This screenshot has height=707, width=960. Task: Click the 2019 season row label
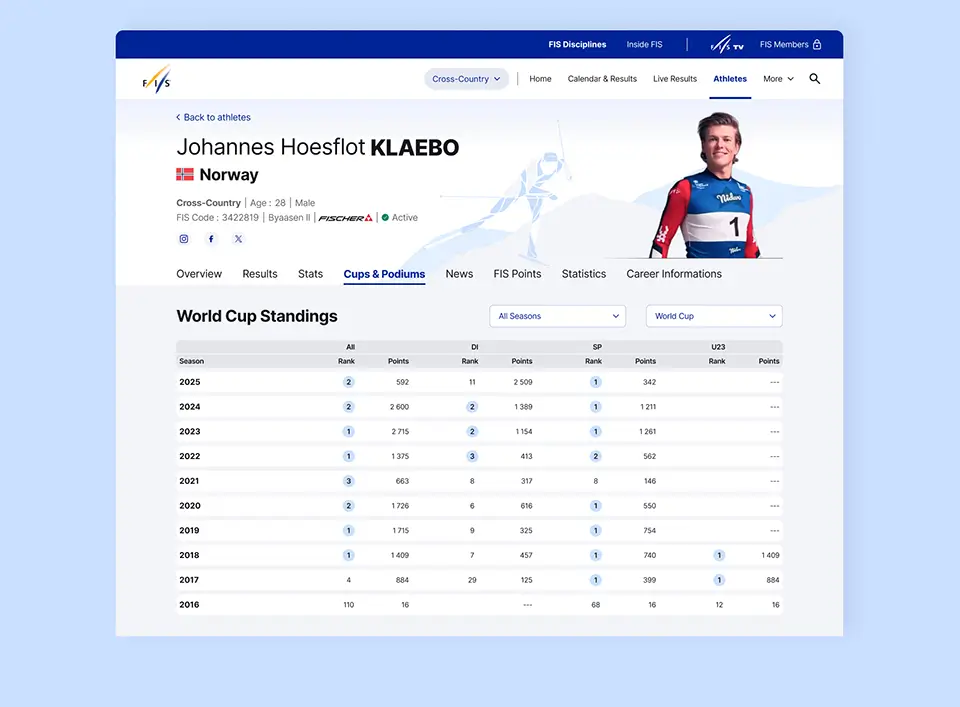pos(189,531)
